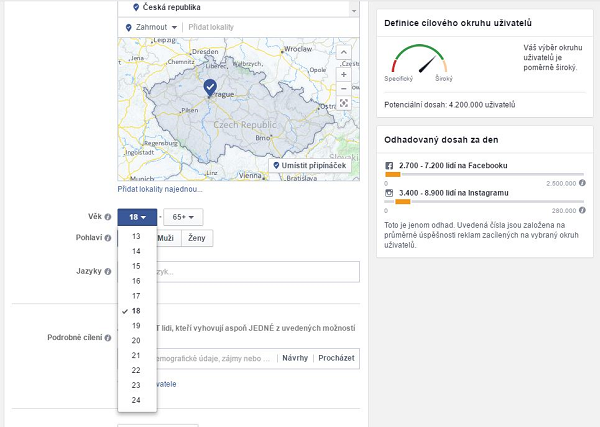Click the Facebook reach orange bar
The height and width of the screenshot is (427, 600).
(x=393, y=174)
